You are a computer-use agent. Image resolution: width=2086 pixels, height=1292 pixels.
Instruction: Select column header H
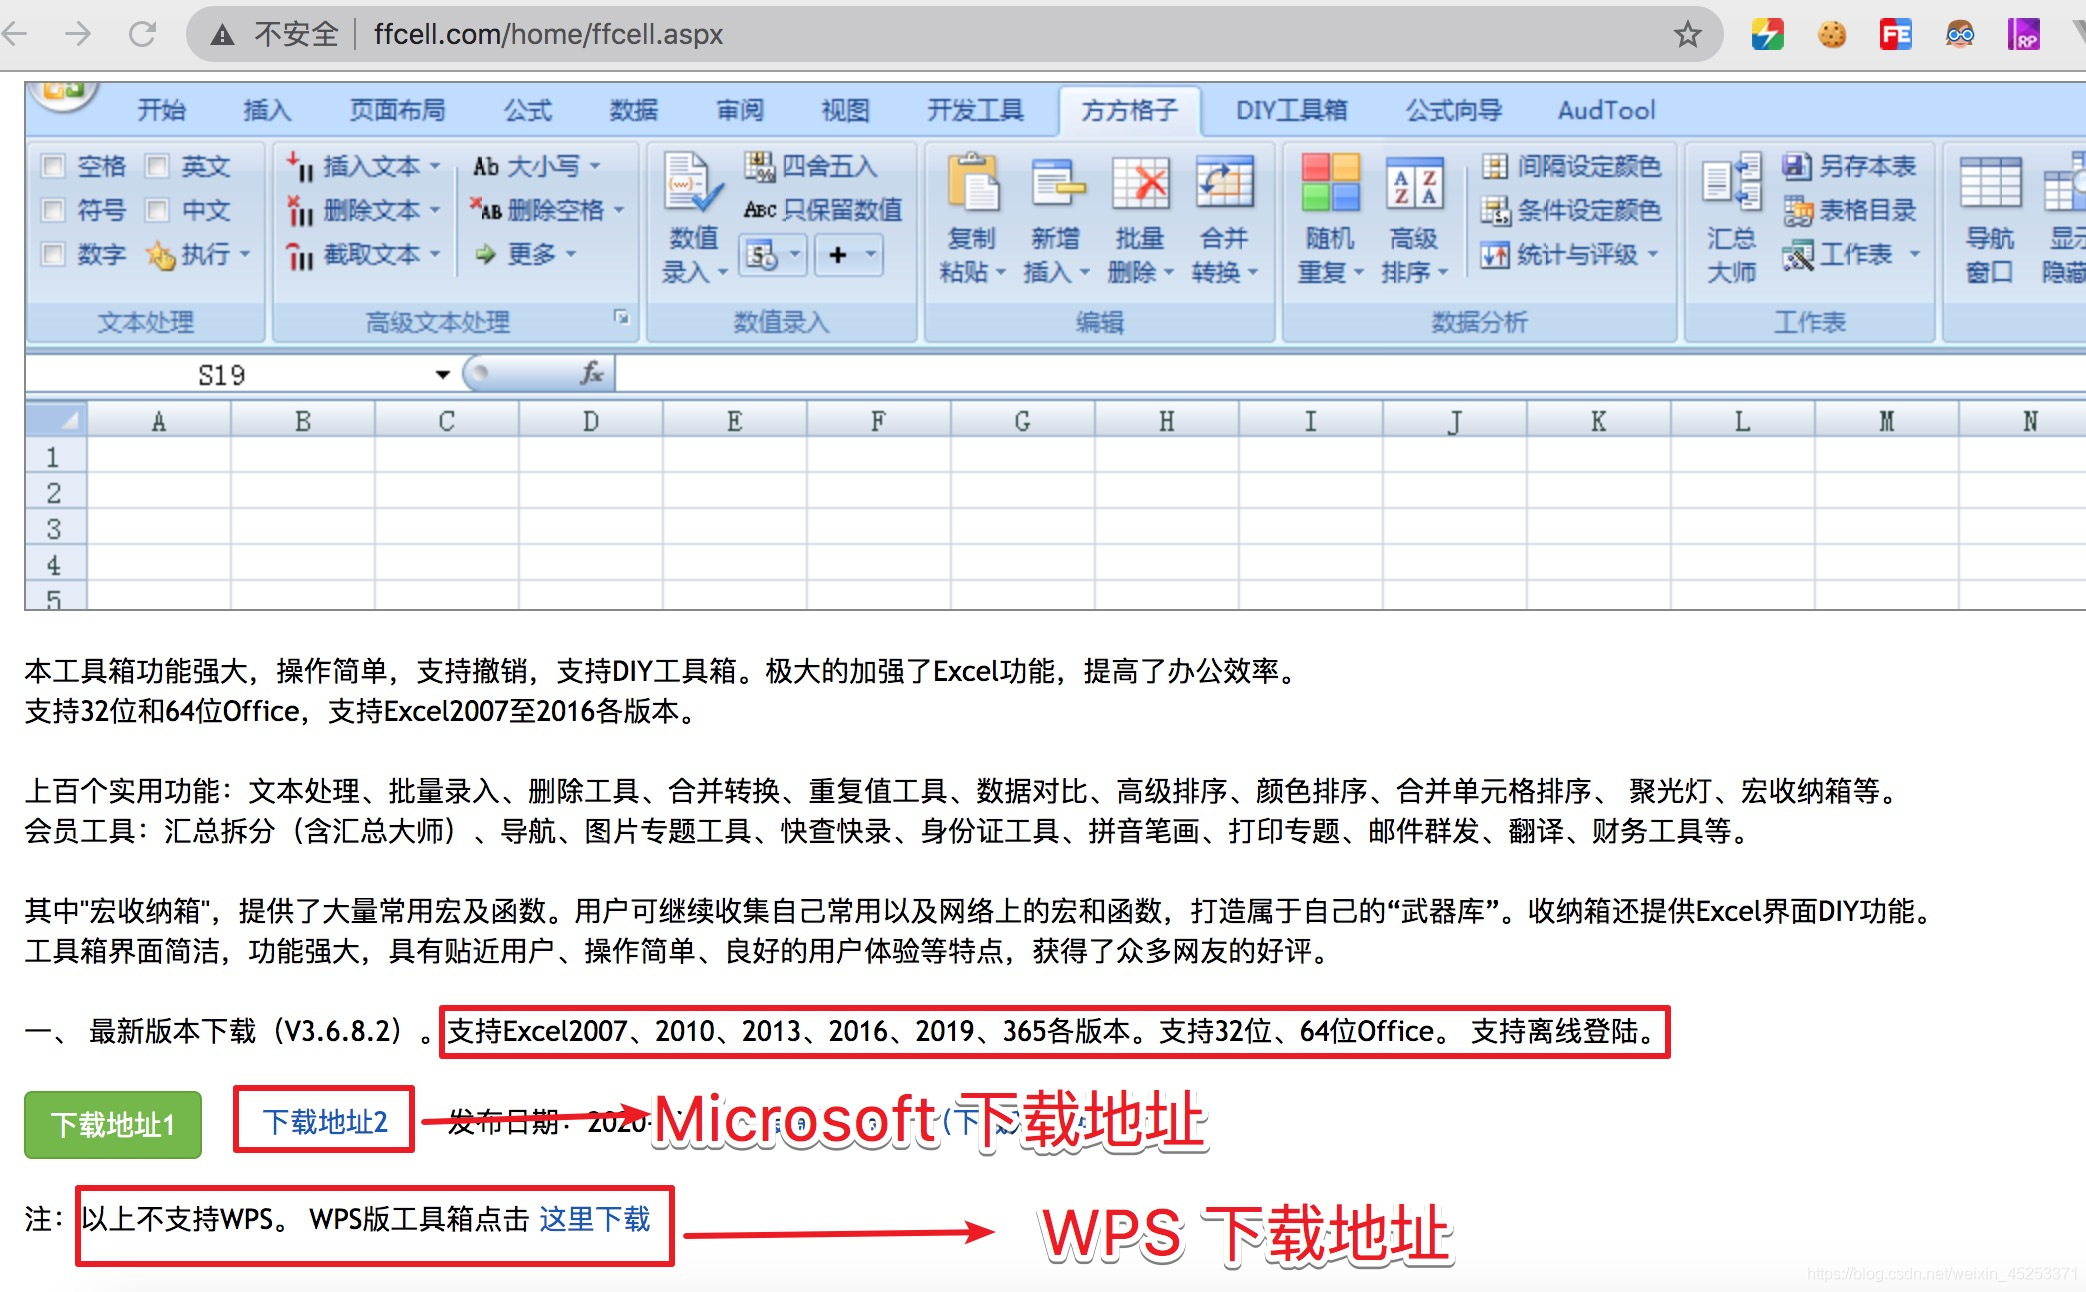[x=1167, y=421]
